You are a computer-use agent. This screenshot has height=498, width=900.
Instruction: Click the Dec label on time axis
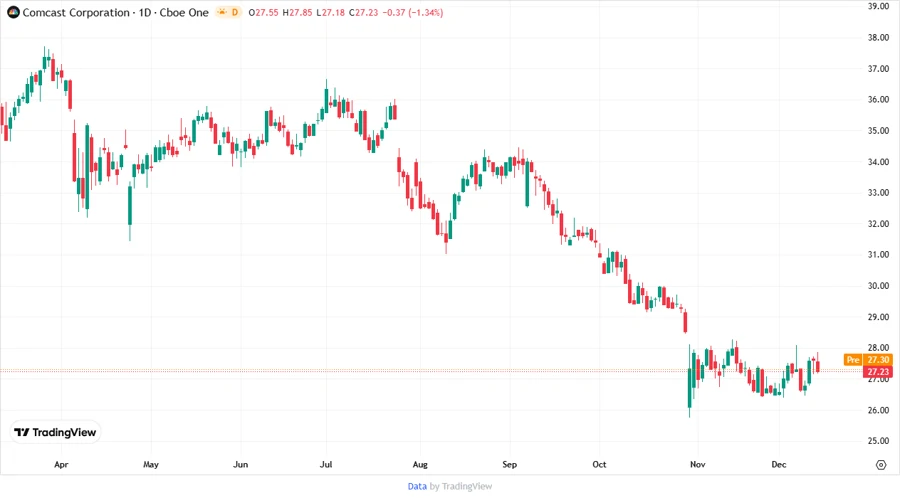pyautogui.click(x=779, y=464)
